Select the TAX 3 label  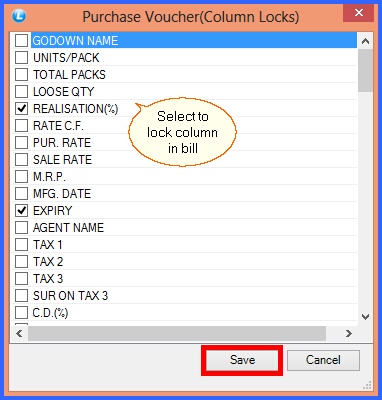coord(48,279)
